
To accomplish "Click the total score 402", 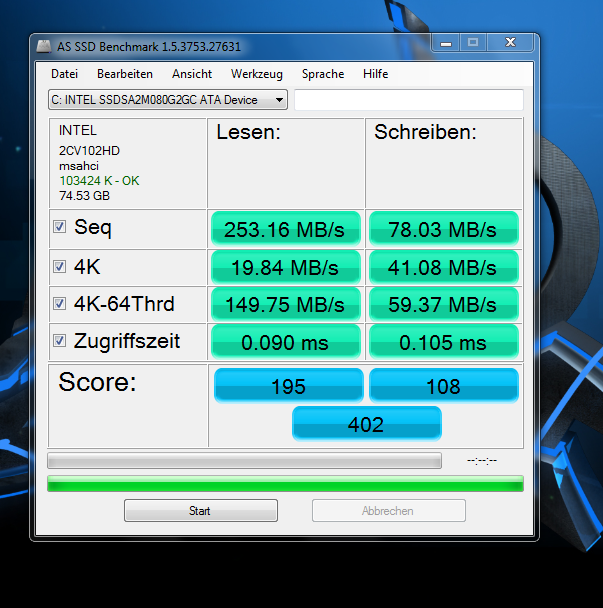I will point(366,424).
